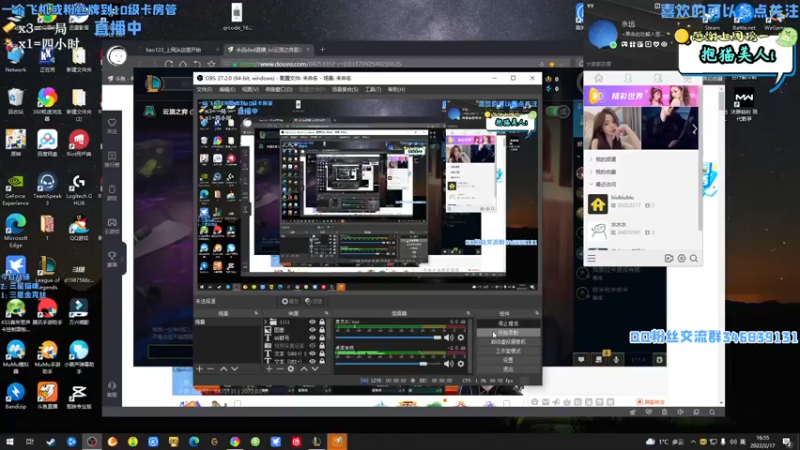Screen dimensions: 800x450
Task: Undock the 混音器 panel with its float icon
Action: click(x=468, y=313)
